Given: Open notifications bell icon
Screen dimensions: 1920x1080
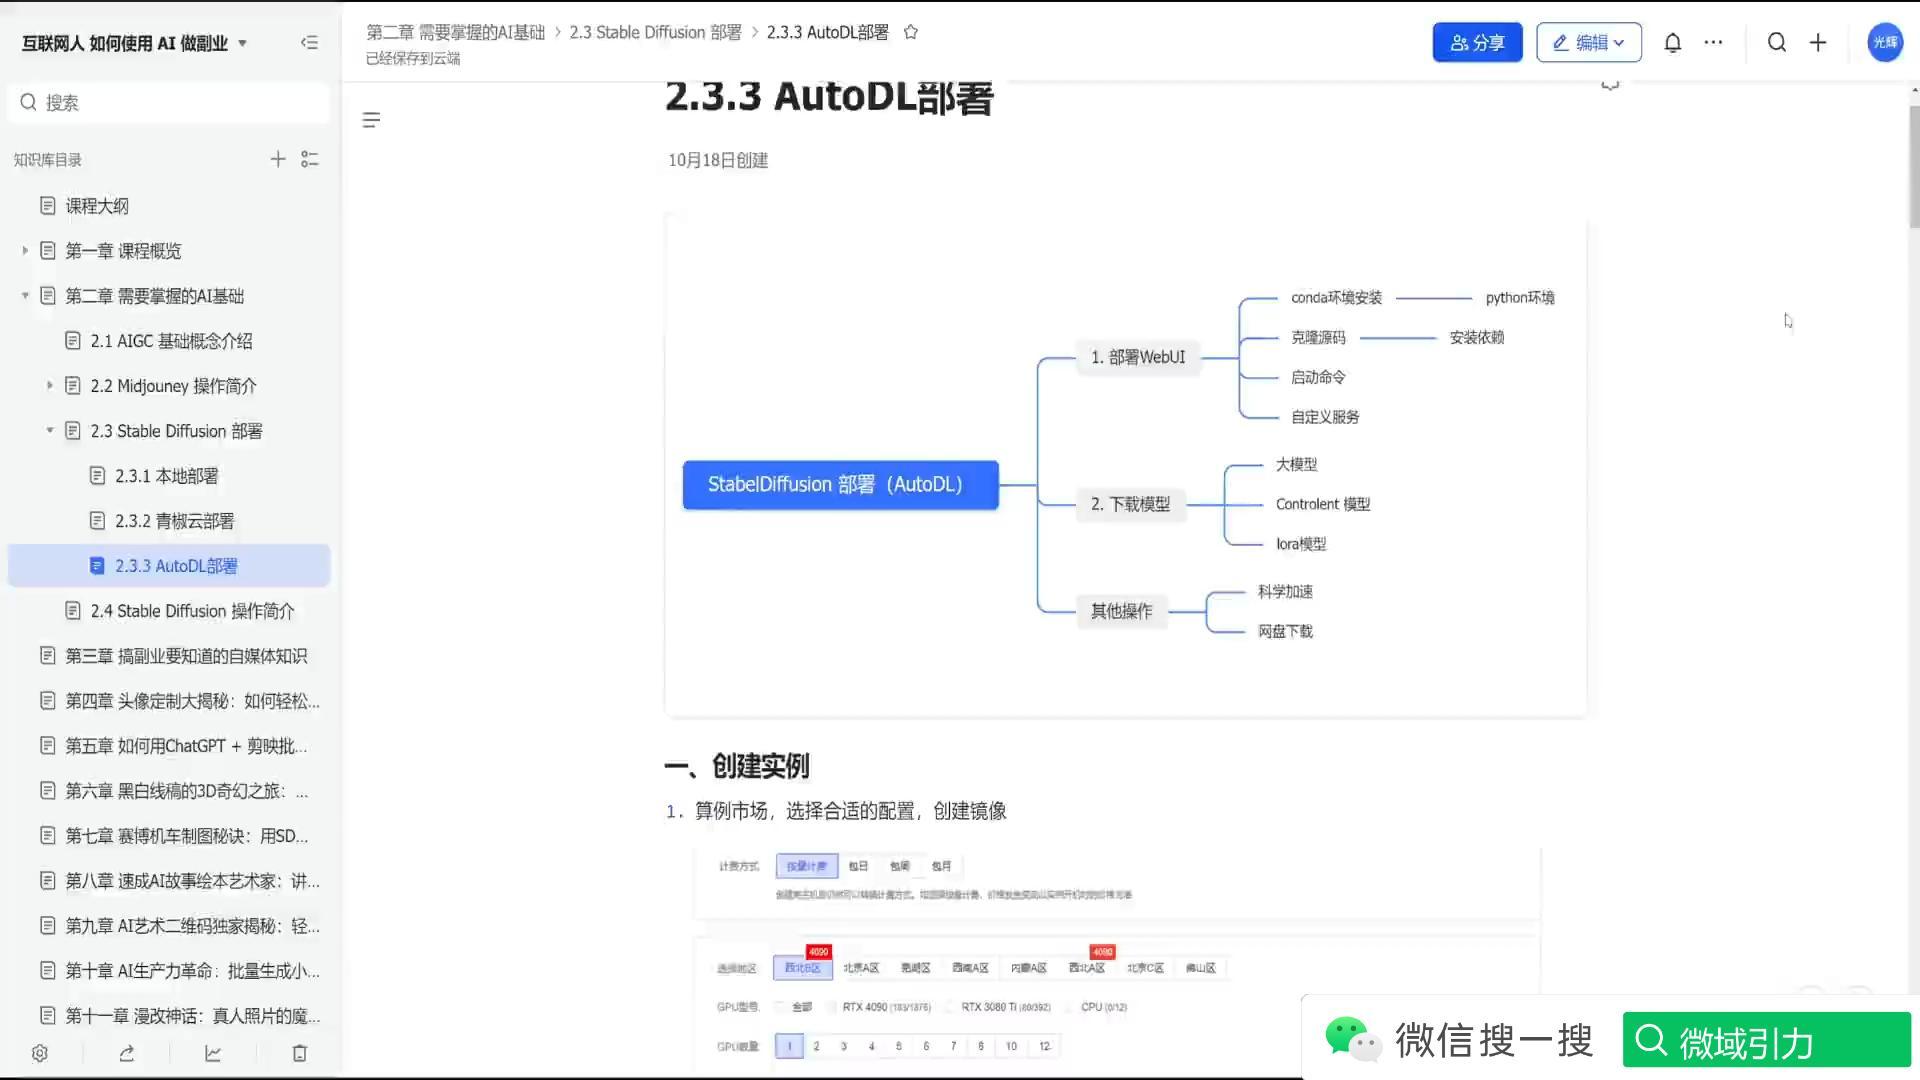Looking at the screenshot, I should point(1672,42).
